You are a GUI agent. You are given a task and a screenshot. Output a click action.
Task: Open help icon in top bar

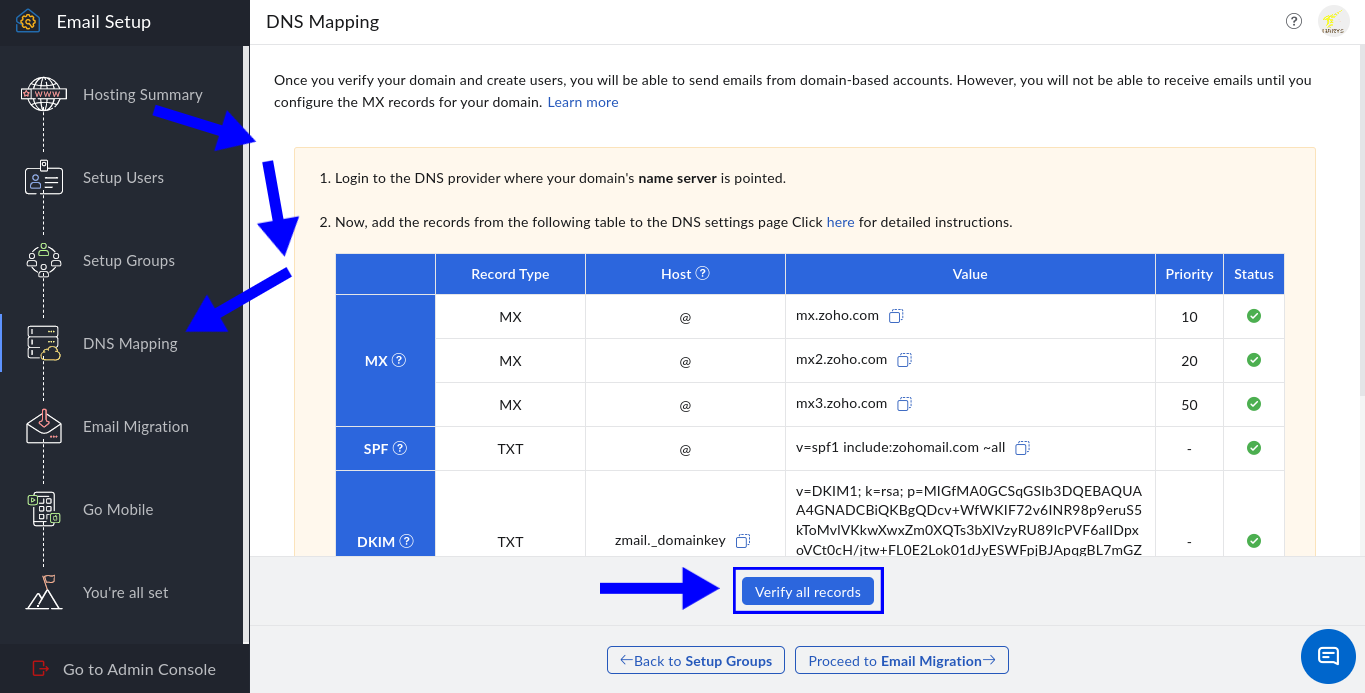1294,21
